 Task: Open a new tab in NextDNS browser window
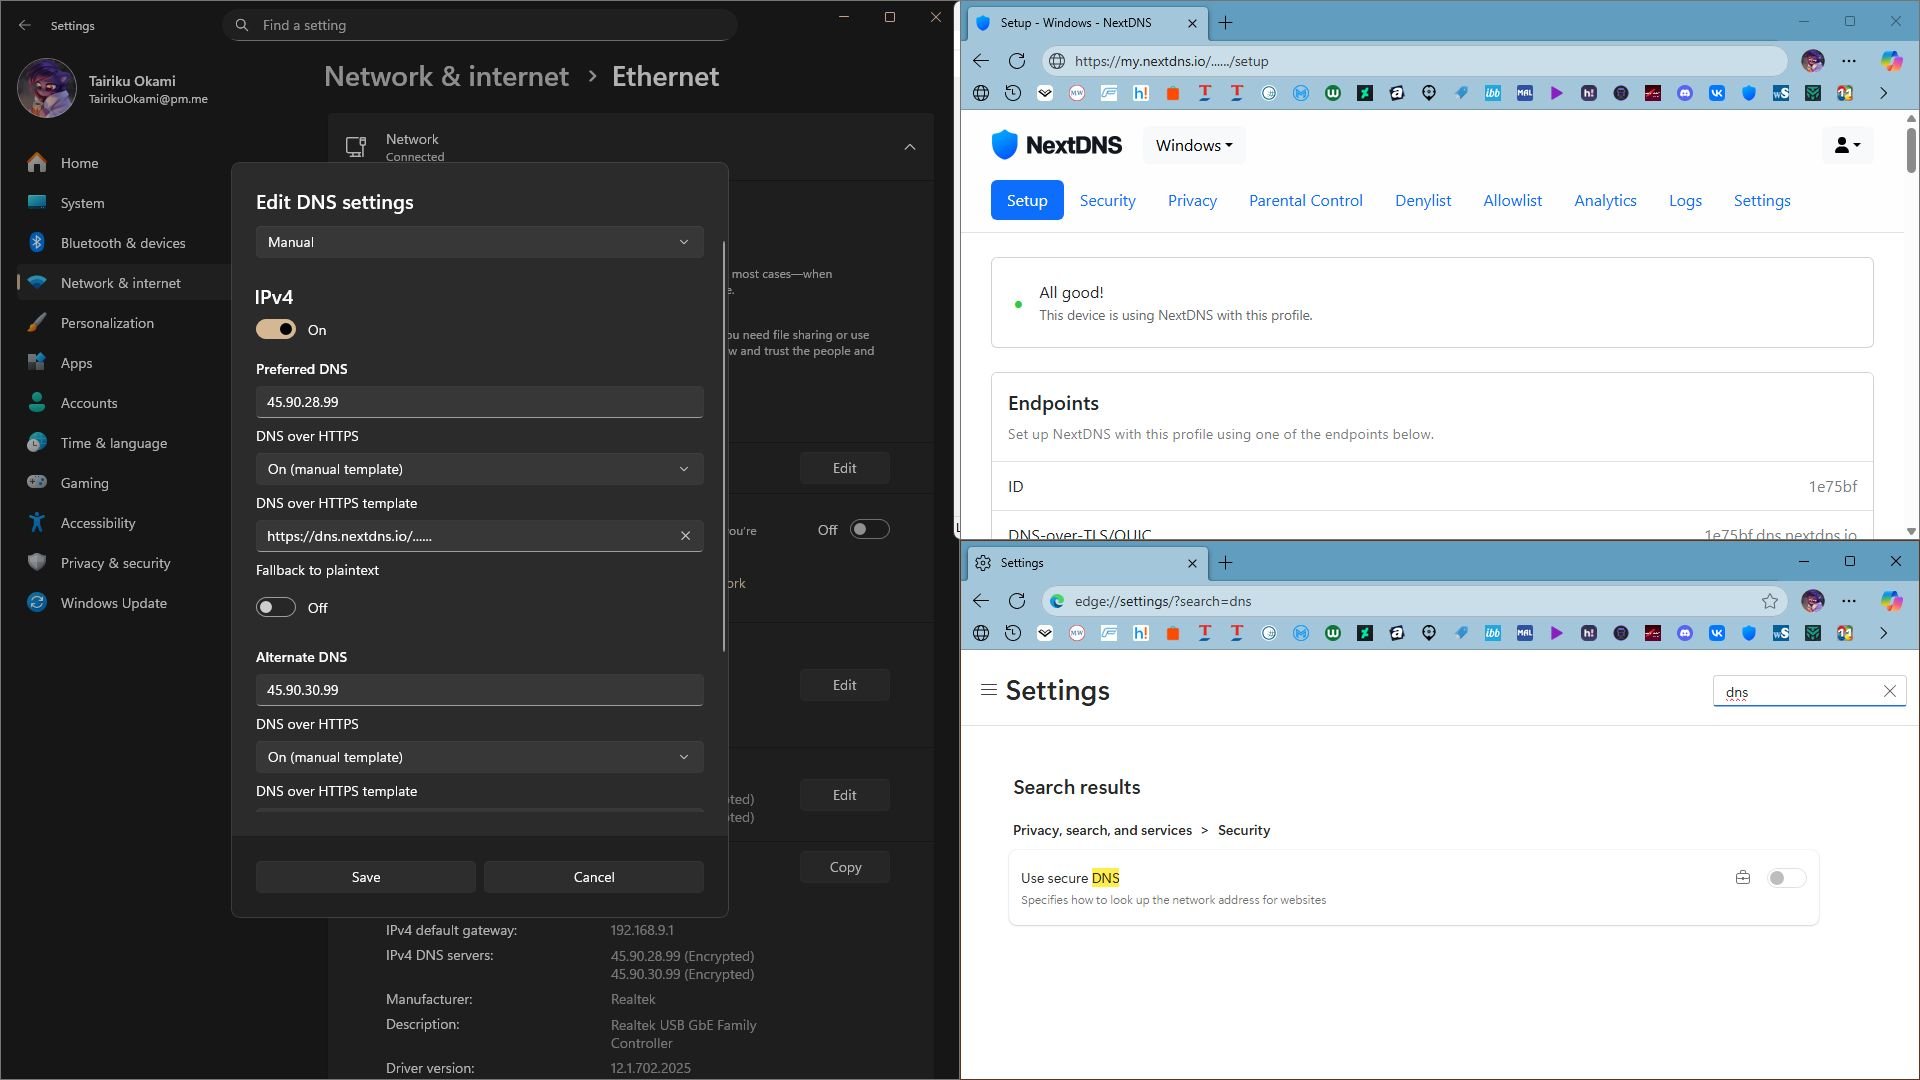pyautogui.click(x=1225, y=23)
